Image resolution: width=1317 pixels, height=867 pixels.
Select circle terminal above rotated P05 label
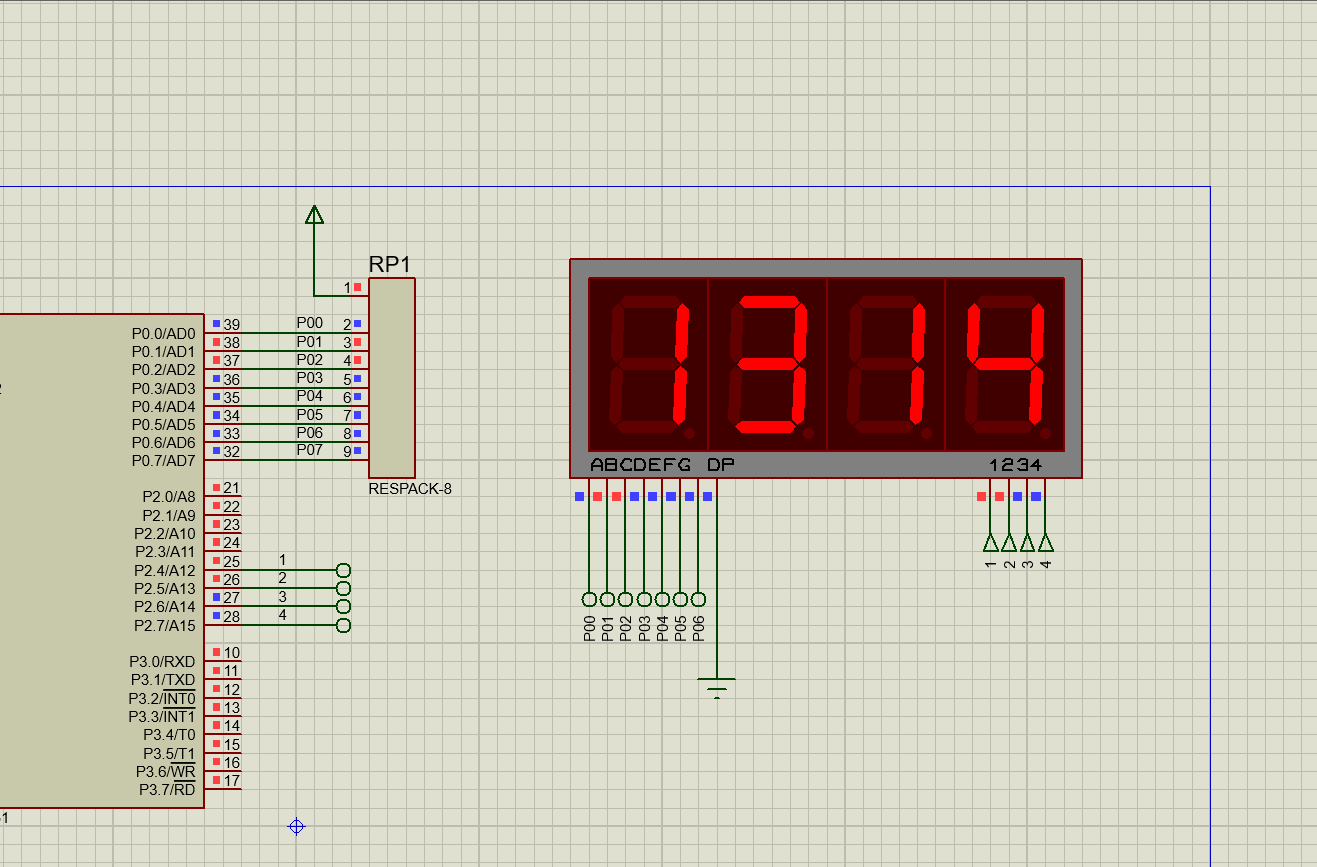click(680, 599)
